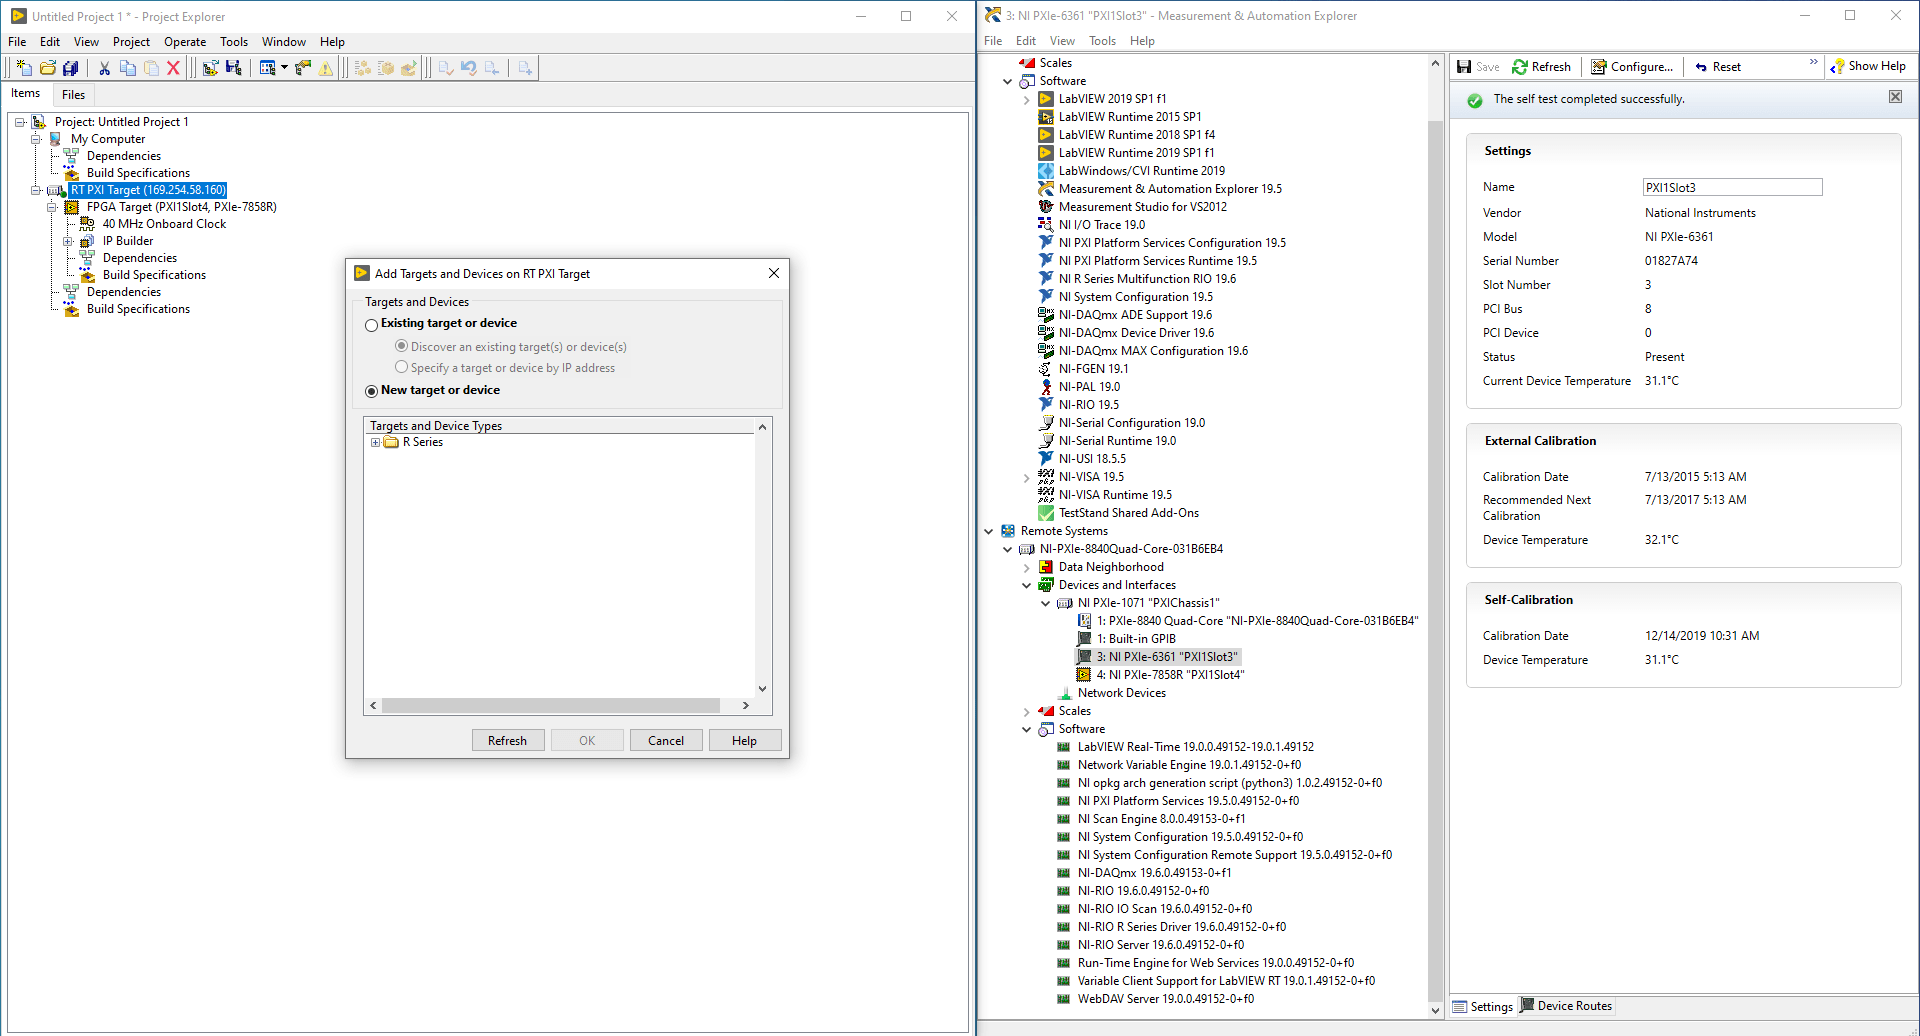The width and height of the screenshot is (1920, 1036).
Task: Click the LabWindows/CVI Runtime 2019 icon
Action: coord(1046,171)
